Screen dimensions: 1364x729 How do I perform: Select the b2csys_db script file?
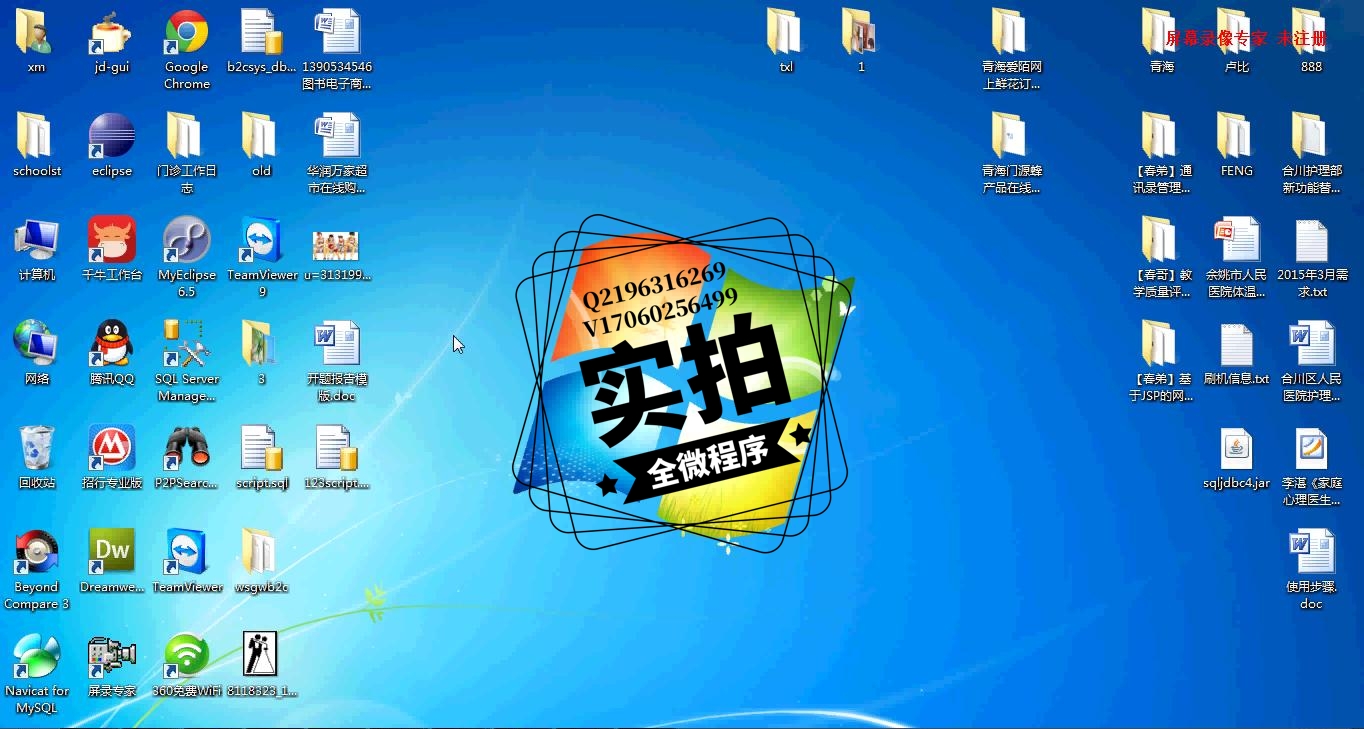click(262, 32)
